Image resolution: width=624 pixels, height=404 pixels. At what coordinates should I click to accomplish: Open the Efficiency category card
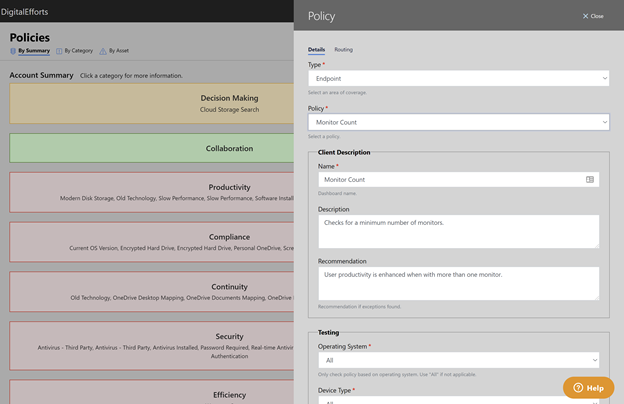[152, 392]
